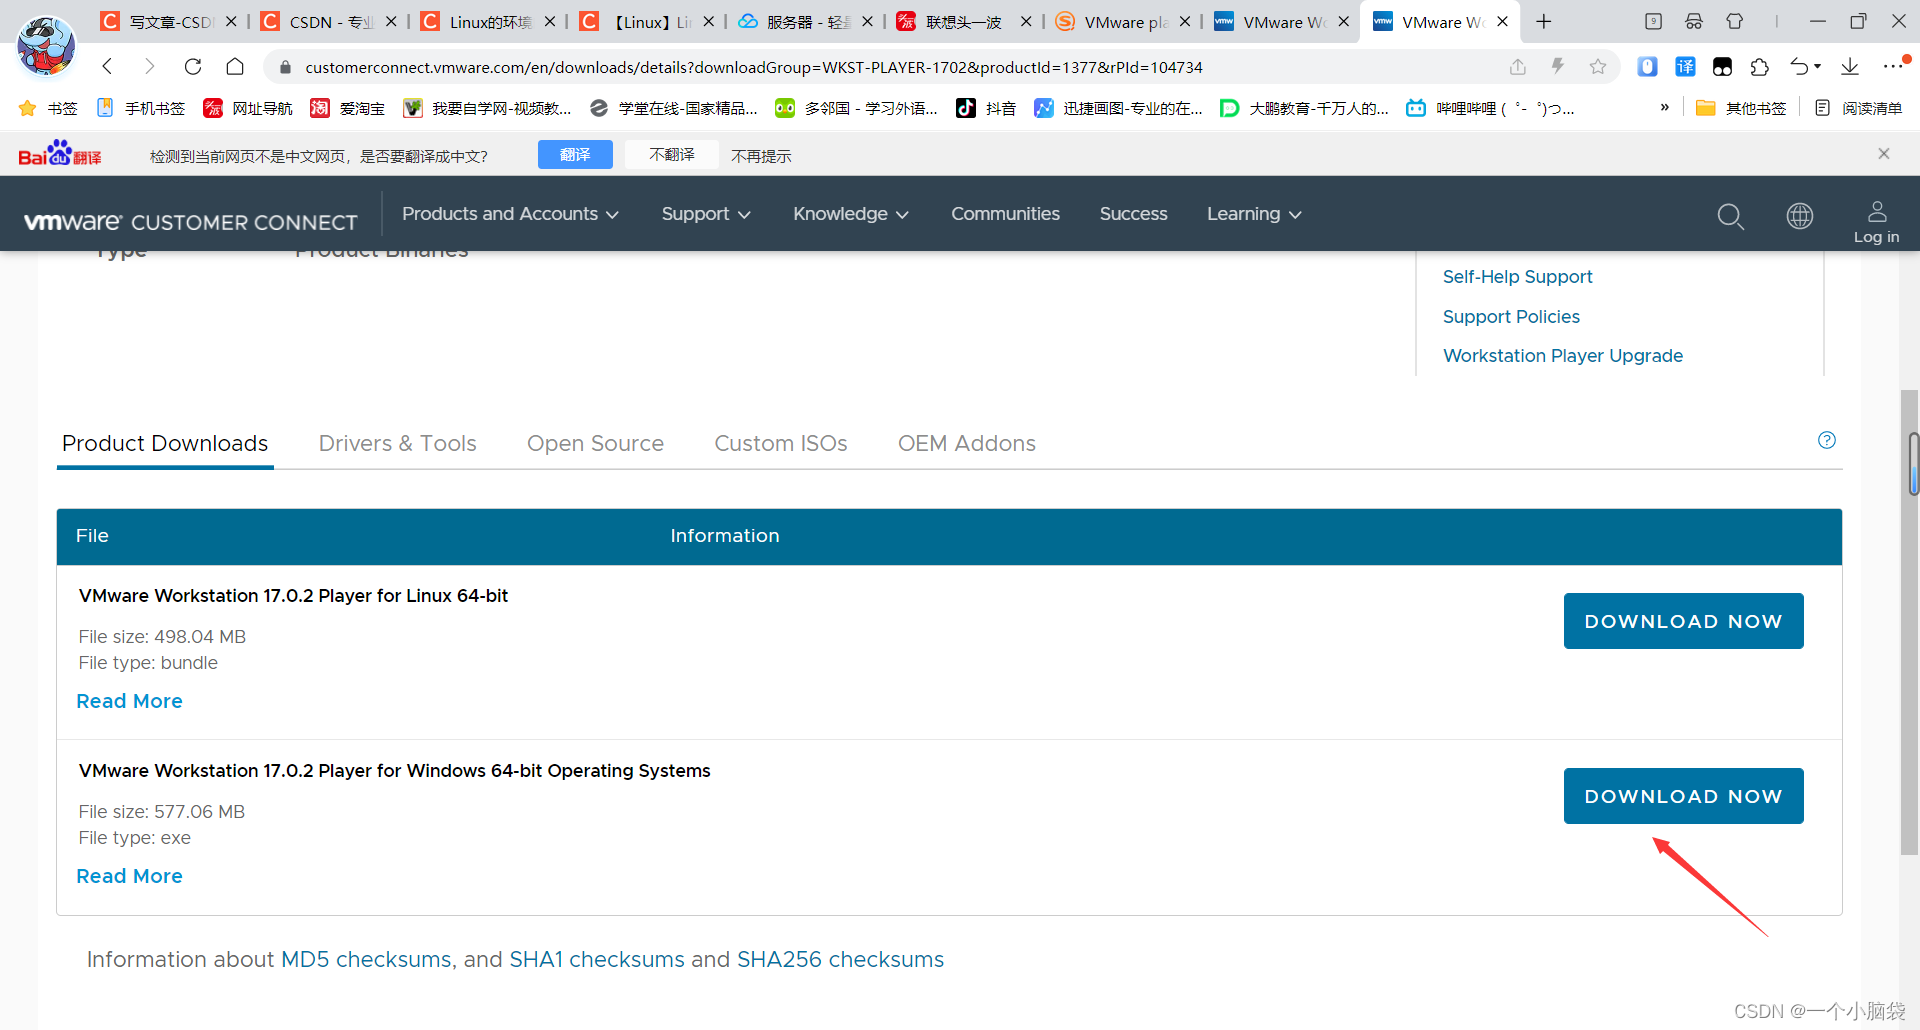Open the extensions puzzle icon

coord(1760,67)
